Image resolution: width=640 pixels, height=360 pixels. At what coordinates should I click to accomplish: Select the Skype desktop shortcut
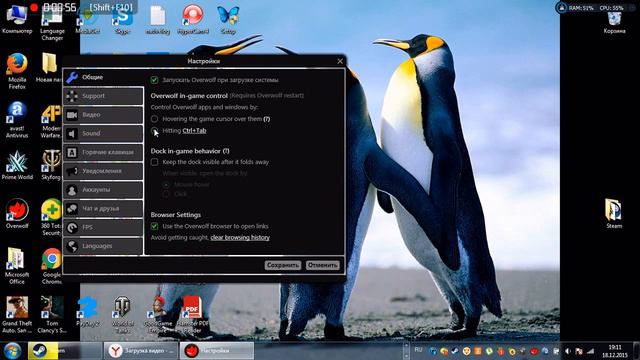[122, 20]
